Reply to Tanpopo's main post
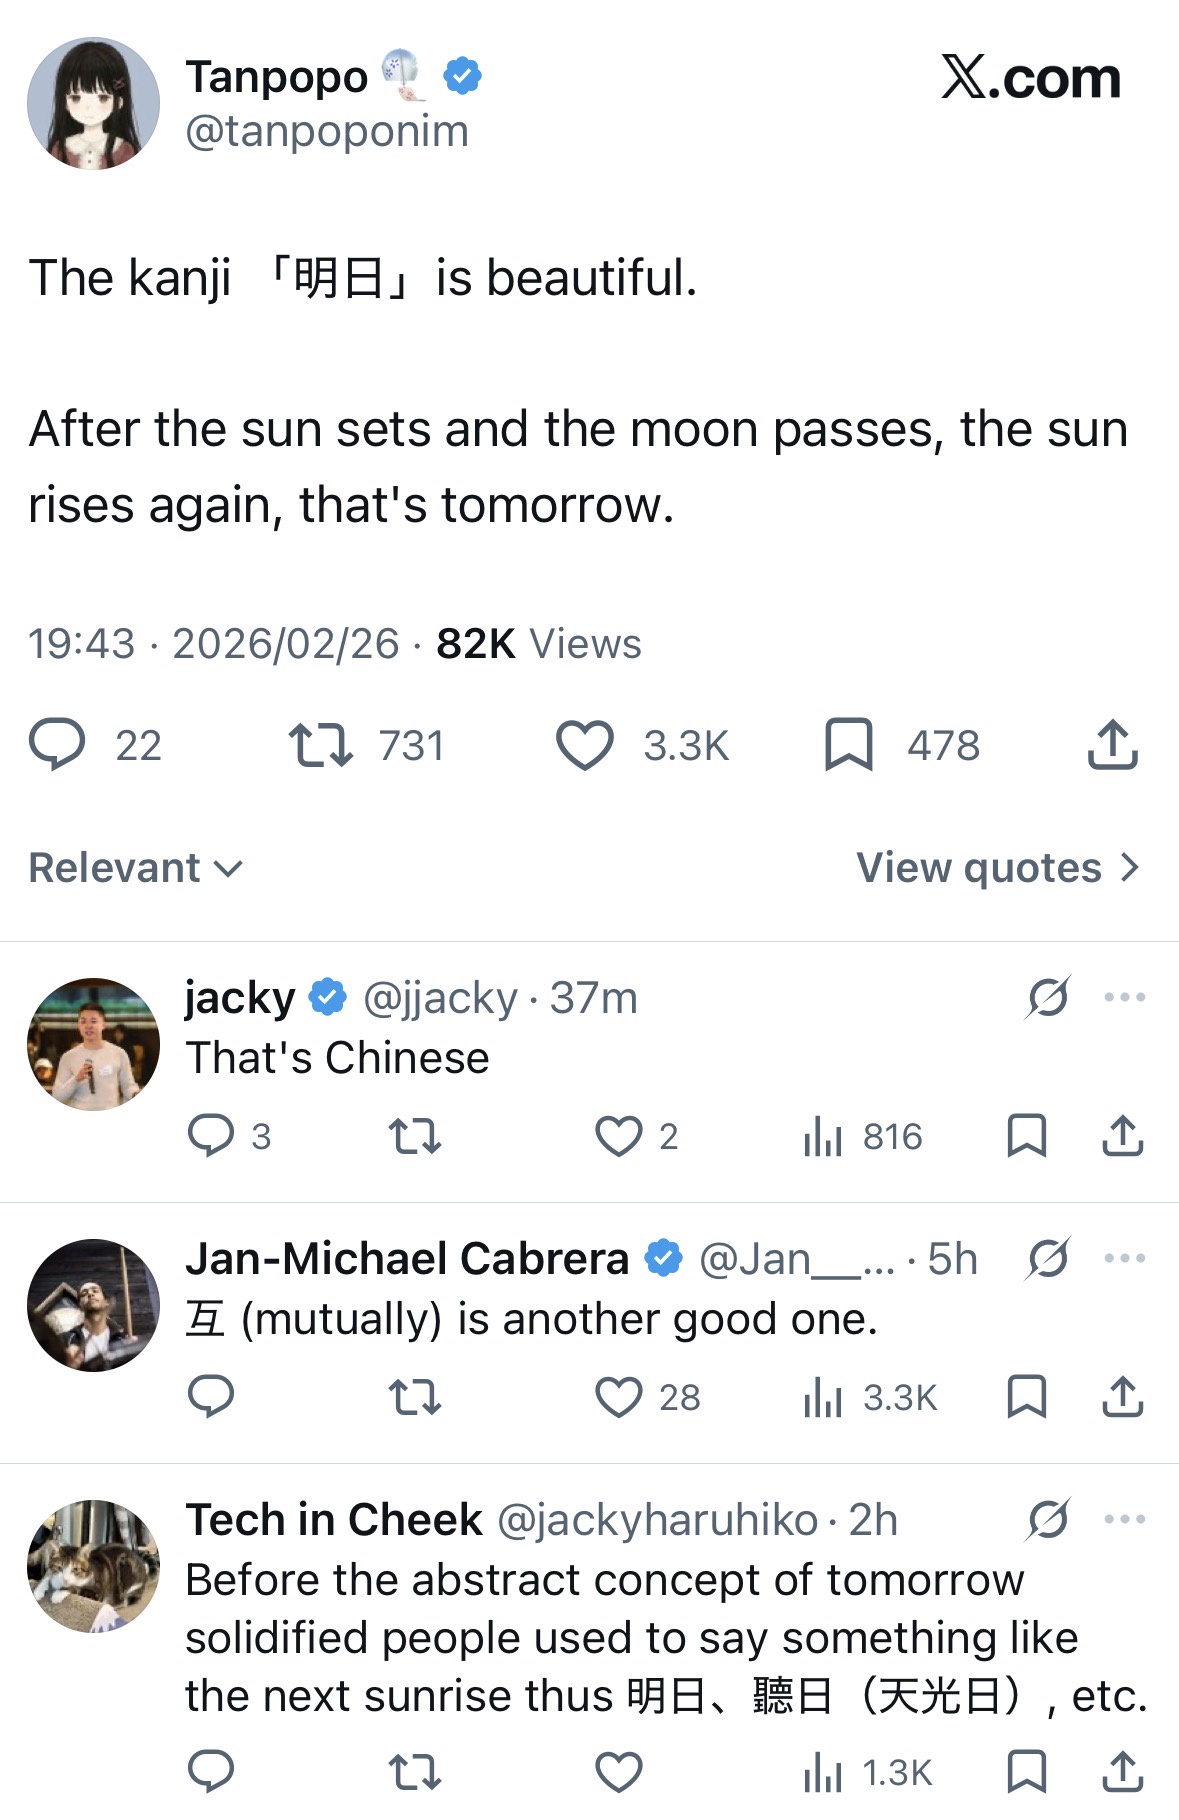 pos(57,745)
